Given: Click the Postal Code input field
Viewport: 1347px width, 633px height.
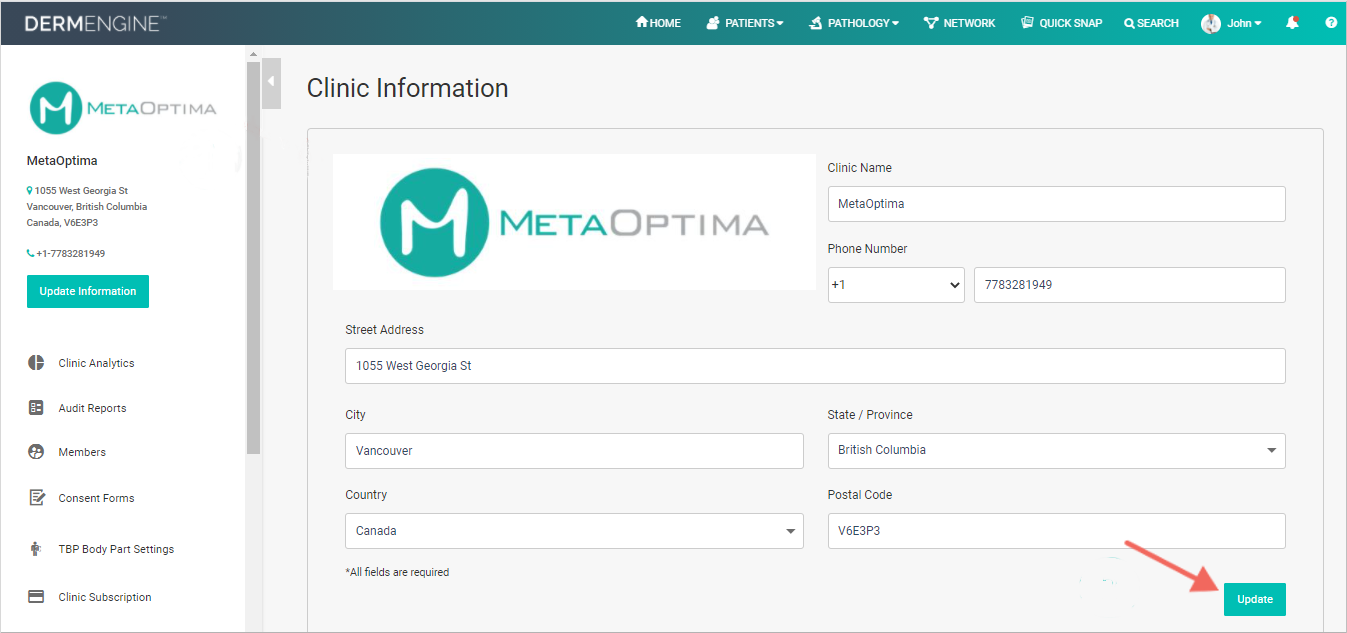Looking at the screenshot, I should tap(1056, 531).
